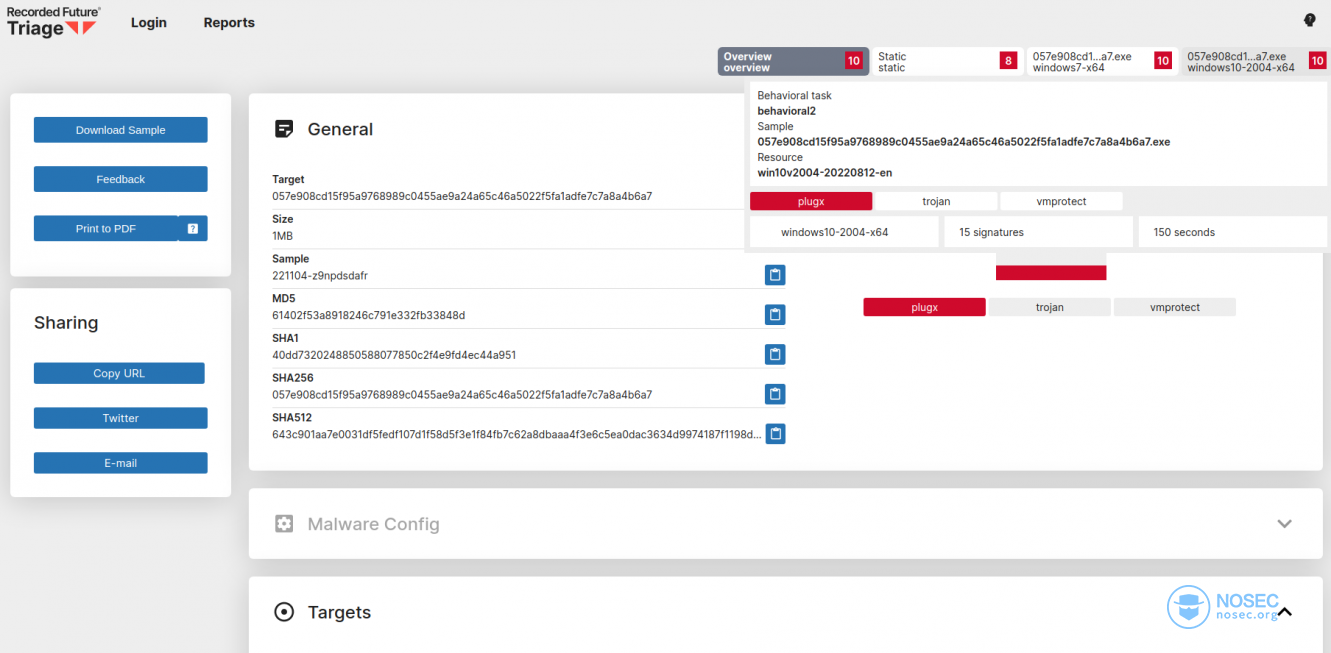Click the windows10-2004-x64 box in the popup

tap(845, 232)
